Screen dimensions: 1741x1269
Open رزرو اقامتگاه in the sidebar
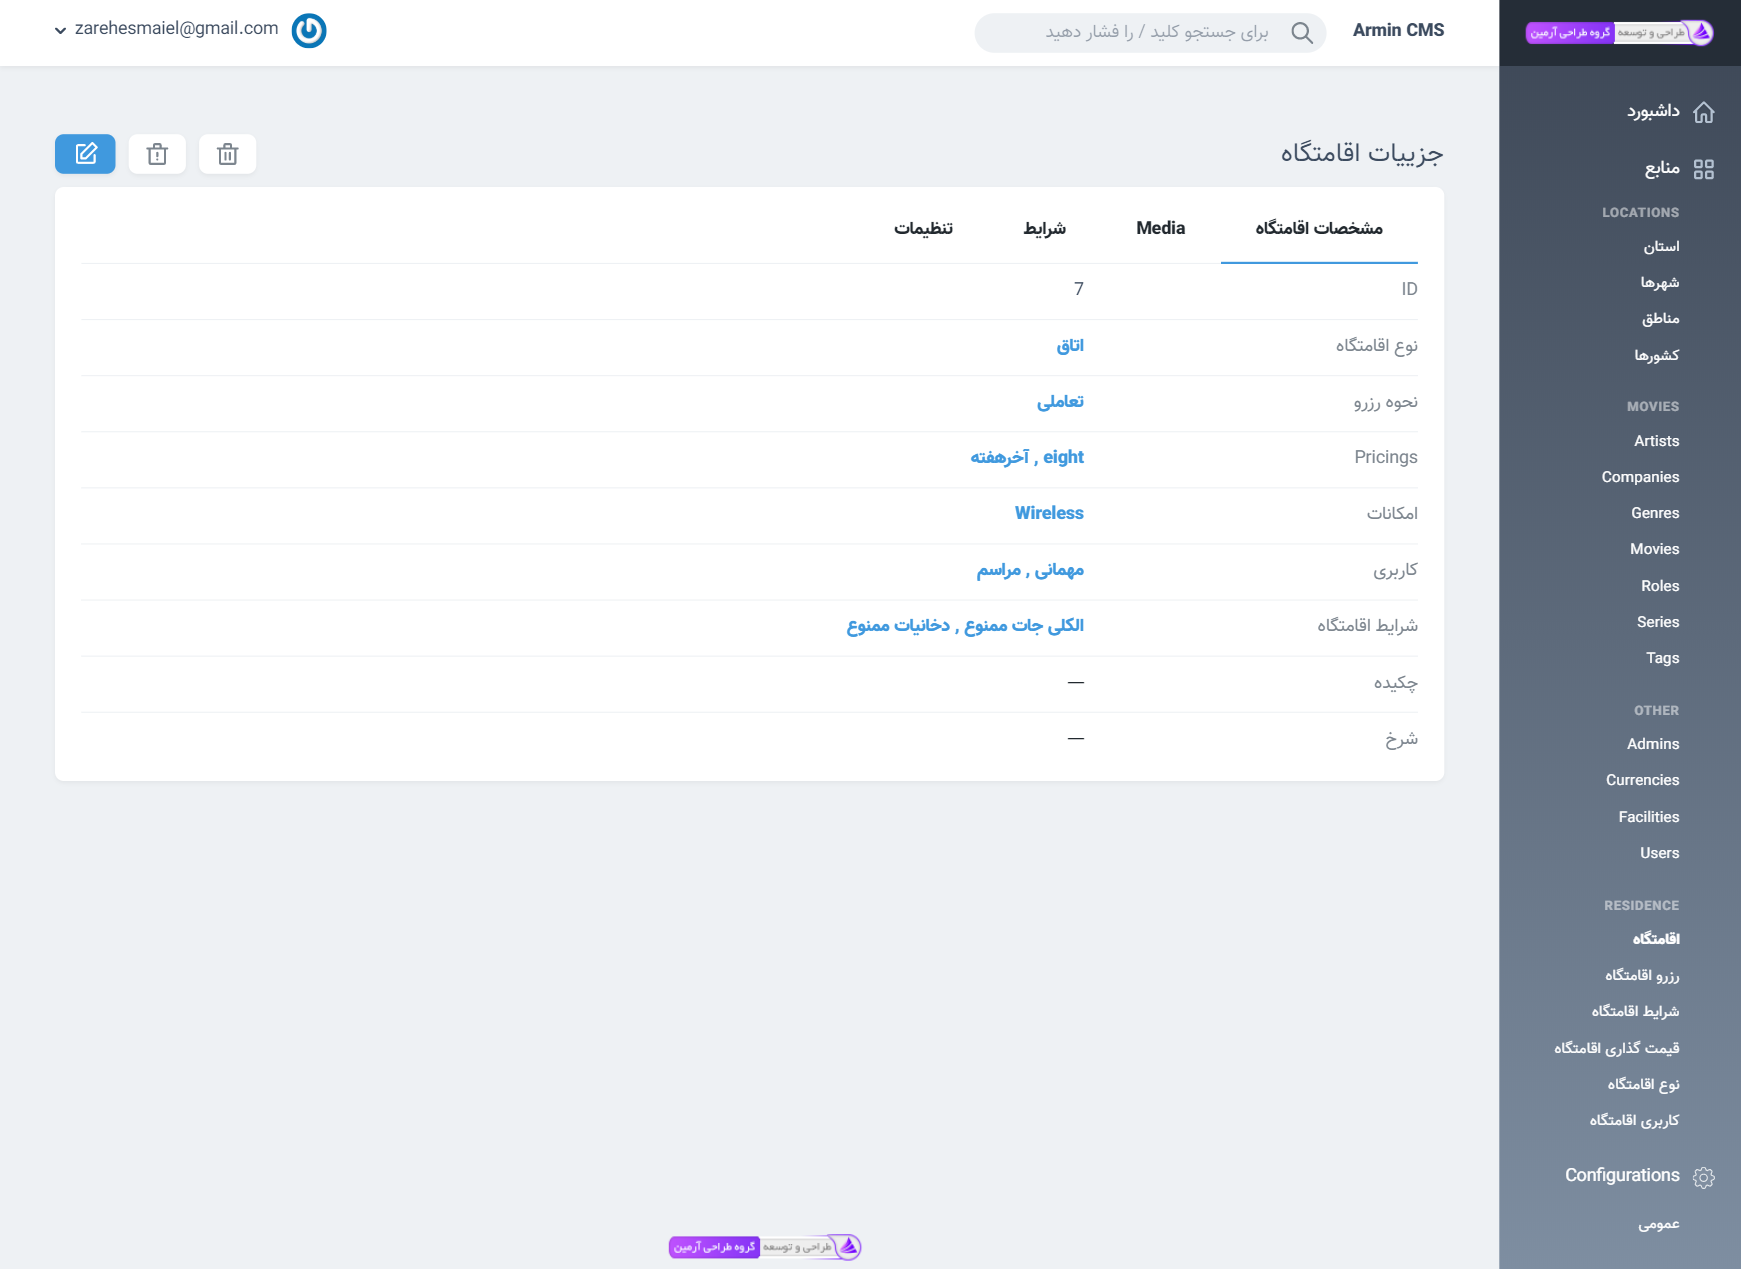(x=1642, y=975)
